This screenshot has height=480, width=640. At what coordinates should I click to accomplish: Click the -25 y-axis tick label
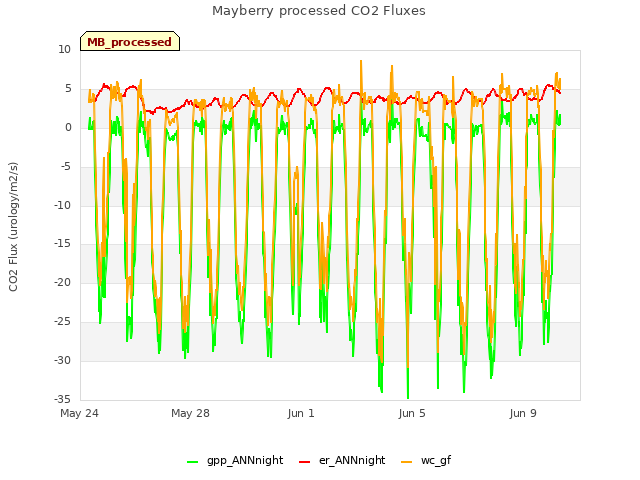click(62, 322)
